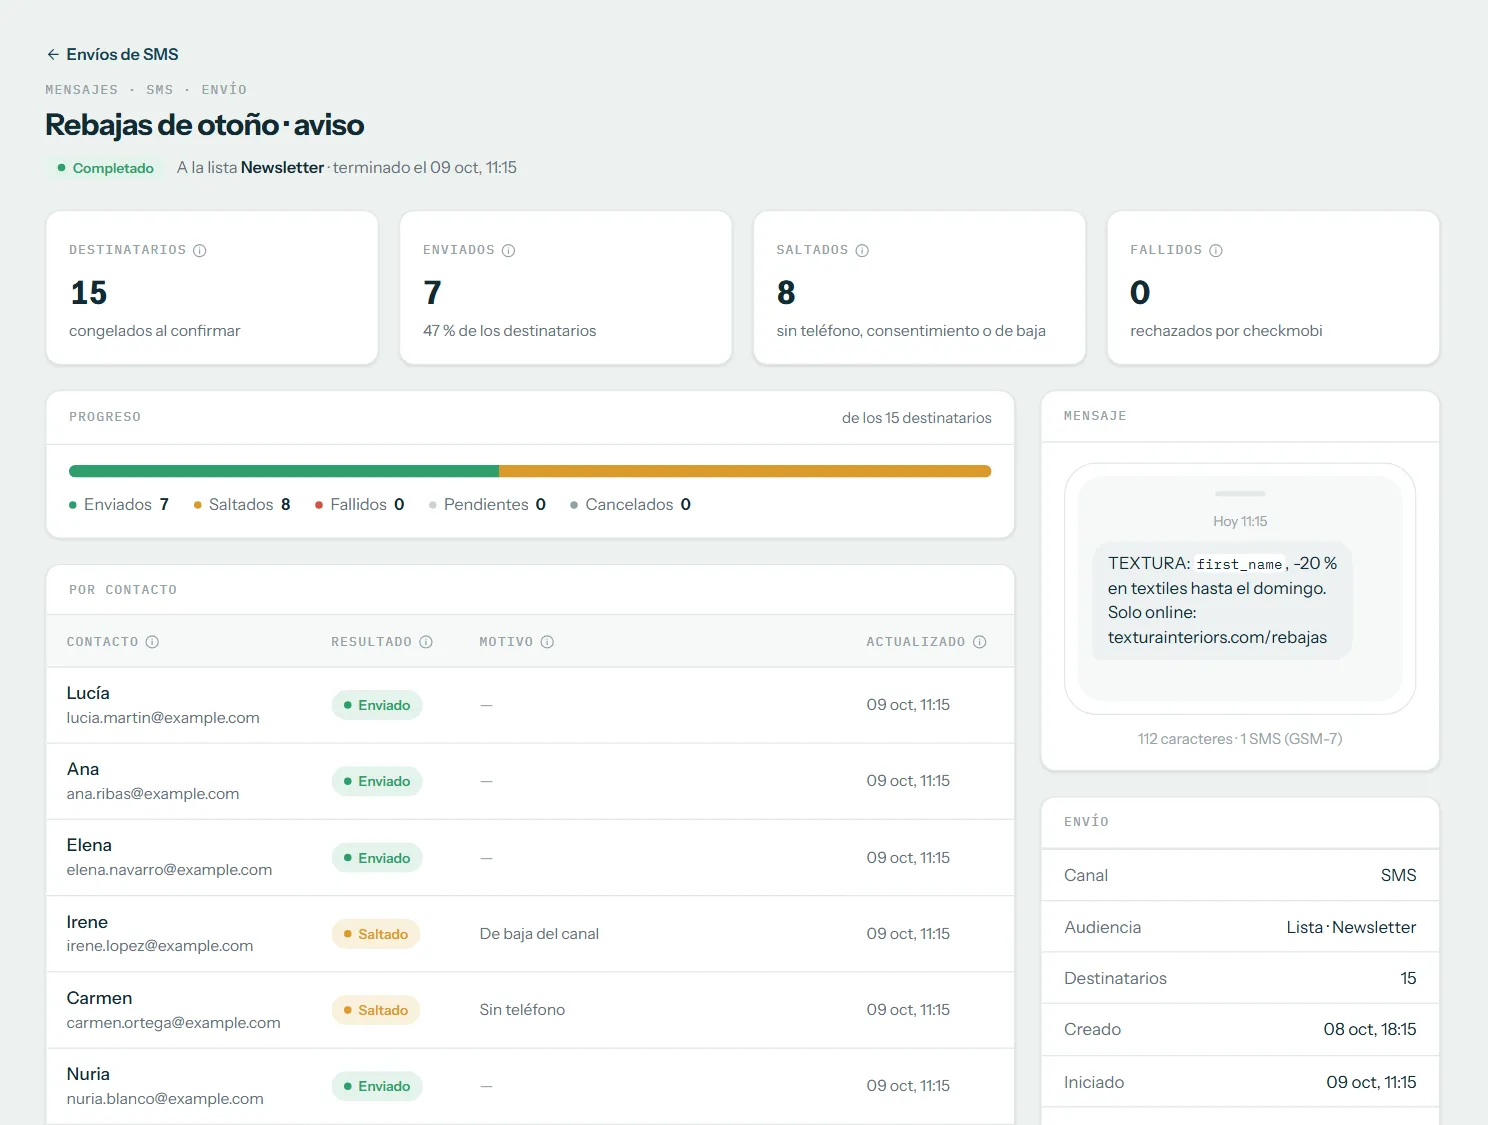Screen dimensions: 1488x1125
Task: Click the Saltado badge in Irene's row
Action: tap(376, 934)
